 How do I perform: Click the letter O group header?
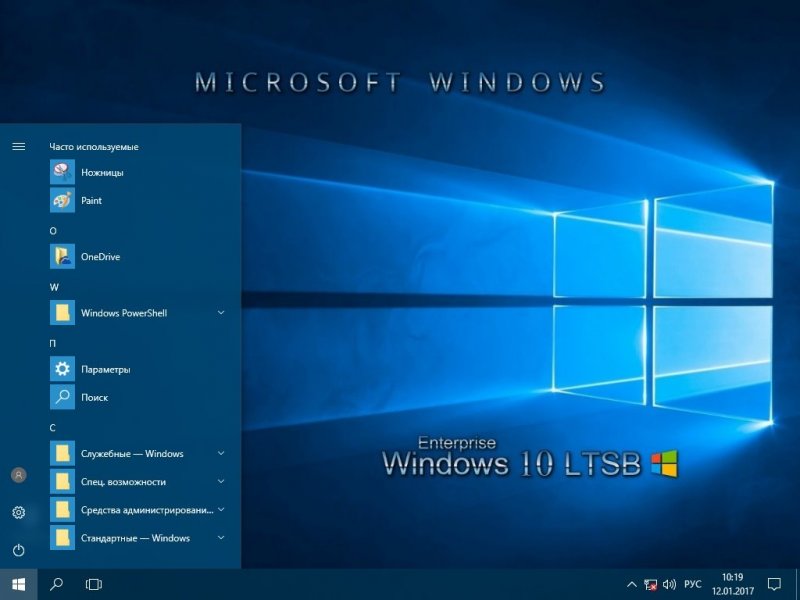(53, 231)
